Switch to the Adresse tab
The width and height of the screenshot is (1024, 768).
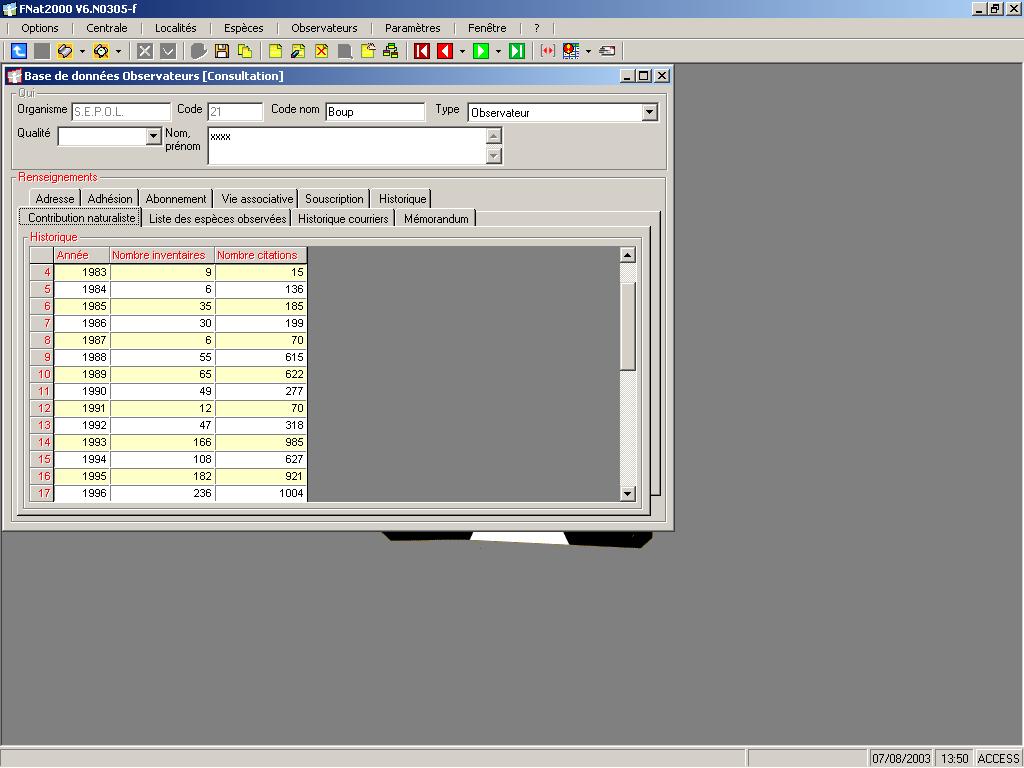[x=55, y=199]
